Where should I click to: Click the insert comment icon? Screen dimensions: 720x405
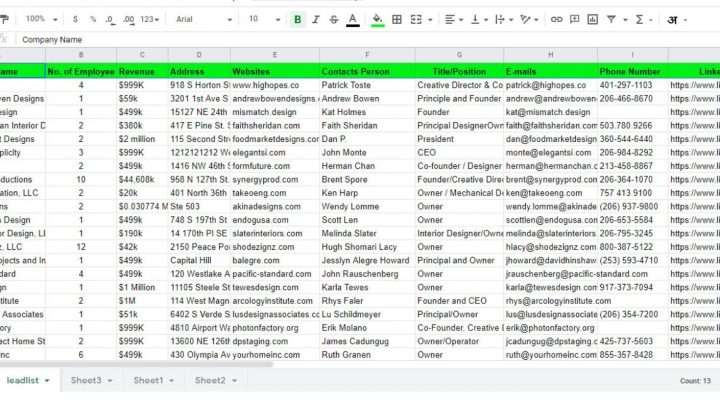click(575, 19)
